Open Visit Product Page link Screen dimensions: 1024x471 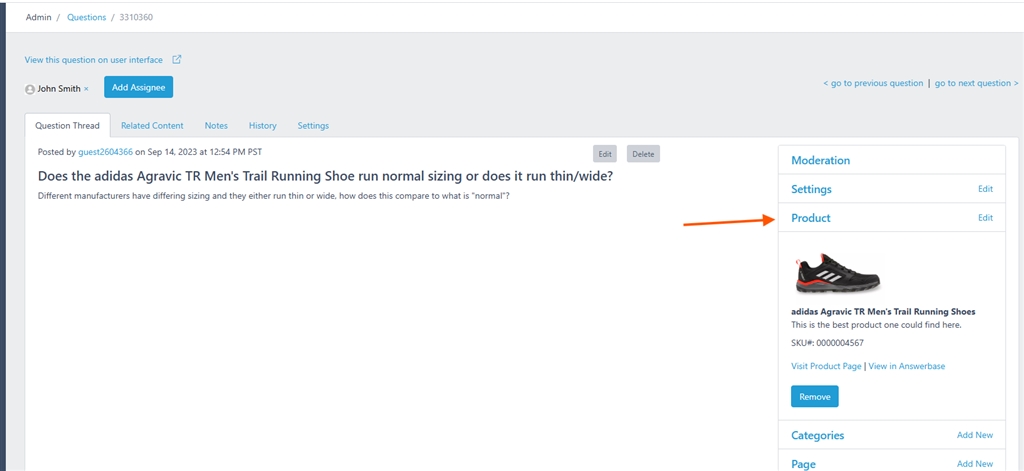tap(826, 366)
